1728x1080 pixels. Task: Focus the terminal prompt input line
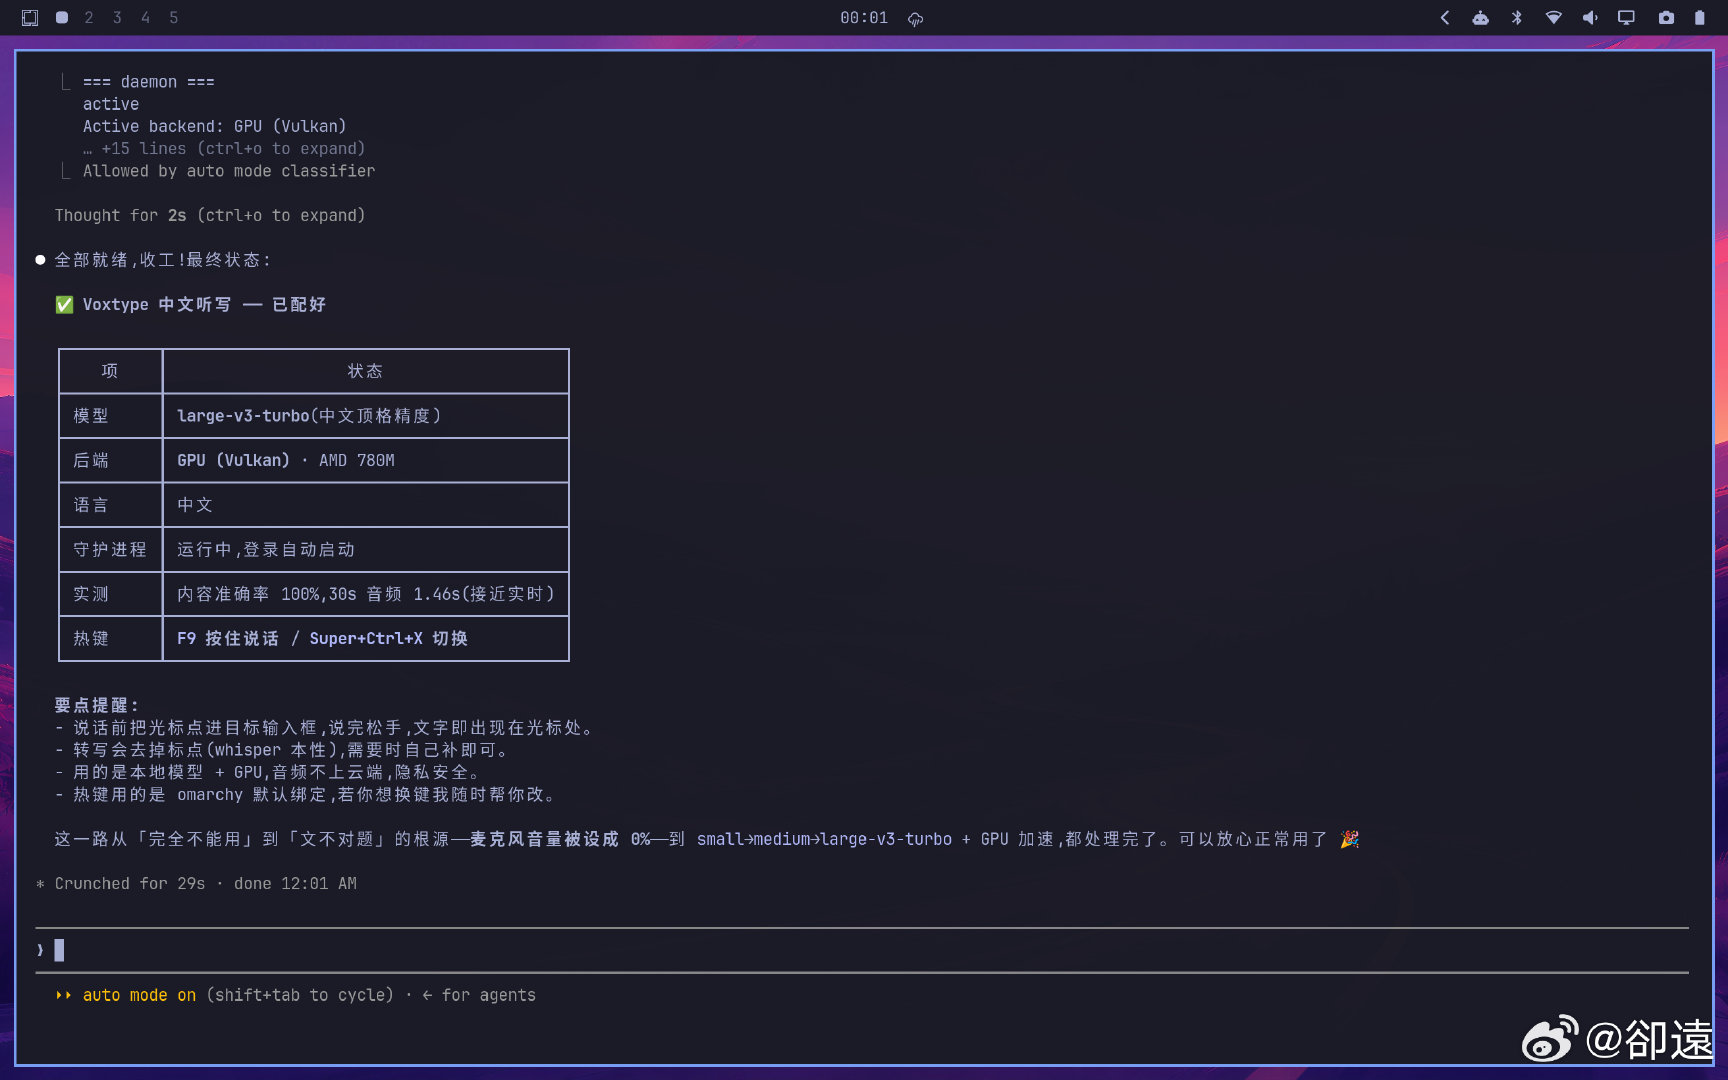click(x=862, y=950)
